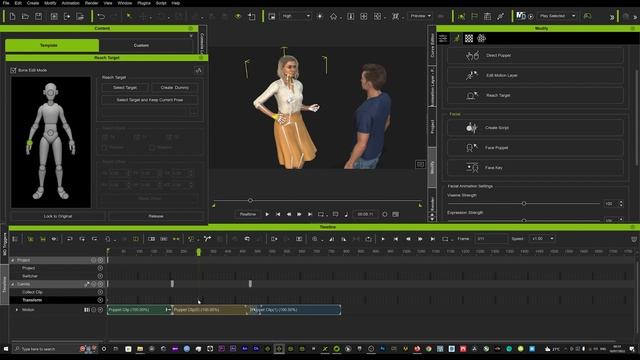640x360 pixels.
Task: Click the Home camera view icon
Action: [x=333, y=16]
